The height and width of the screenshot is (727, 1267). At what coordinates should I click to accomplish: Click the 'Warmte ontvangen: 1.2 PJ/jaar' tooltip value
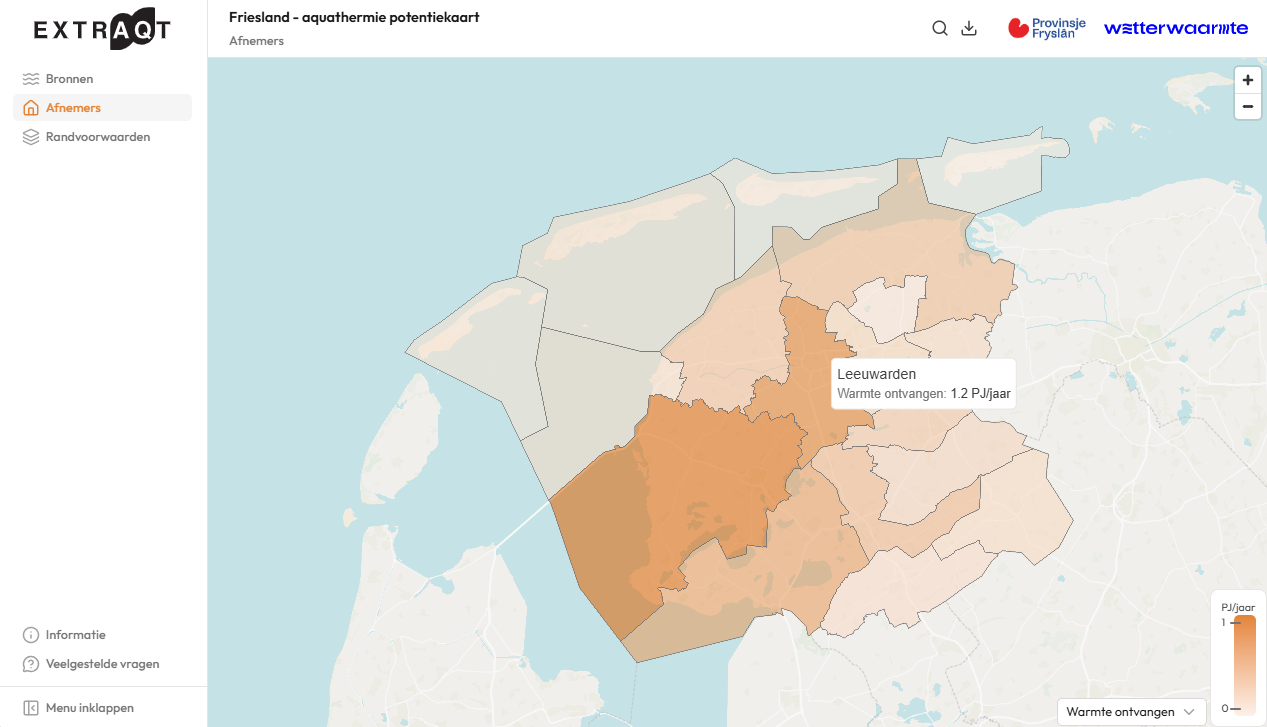click(x=924, y=394)
